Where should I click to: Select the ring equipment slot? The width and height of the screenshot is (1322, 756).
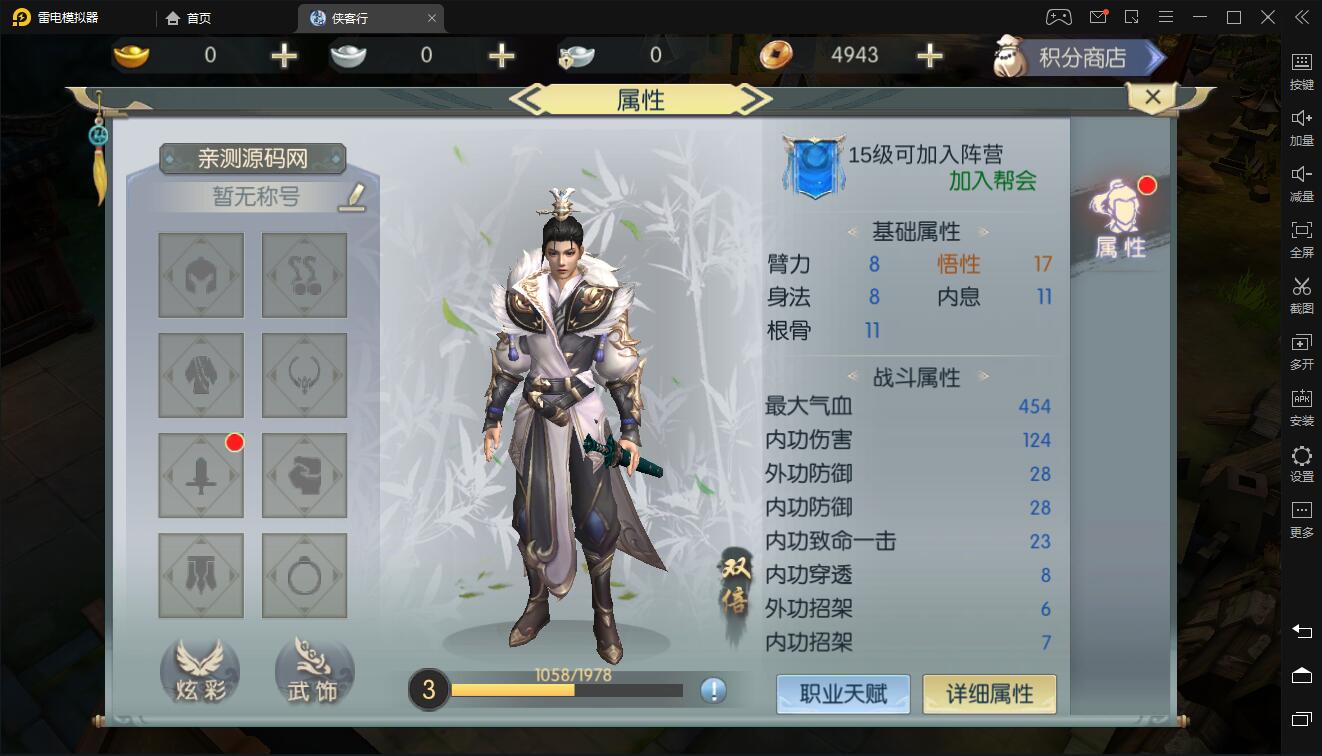pos(305,576)
